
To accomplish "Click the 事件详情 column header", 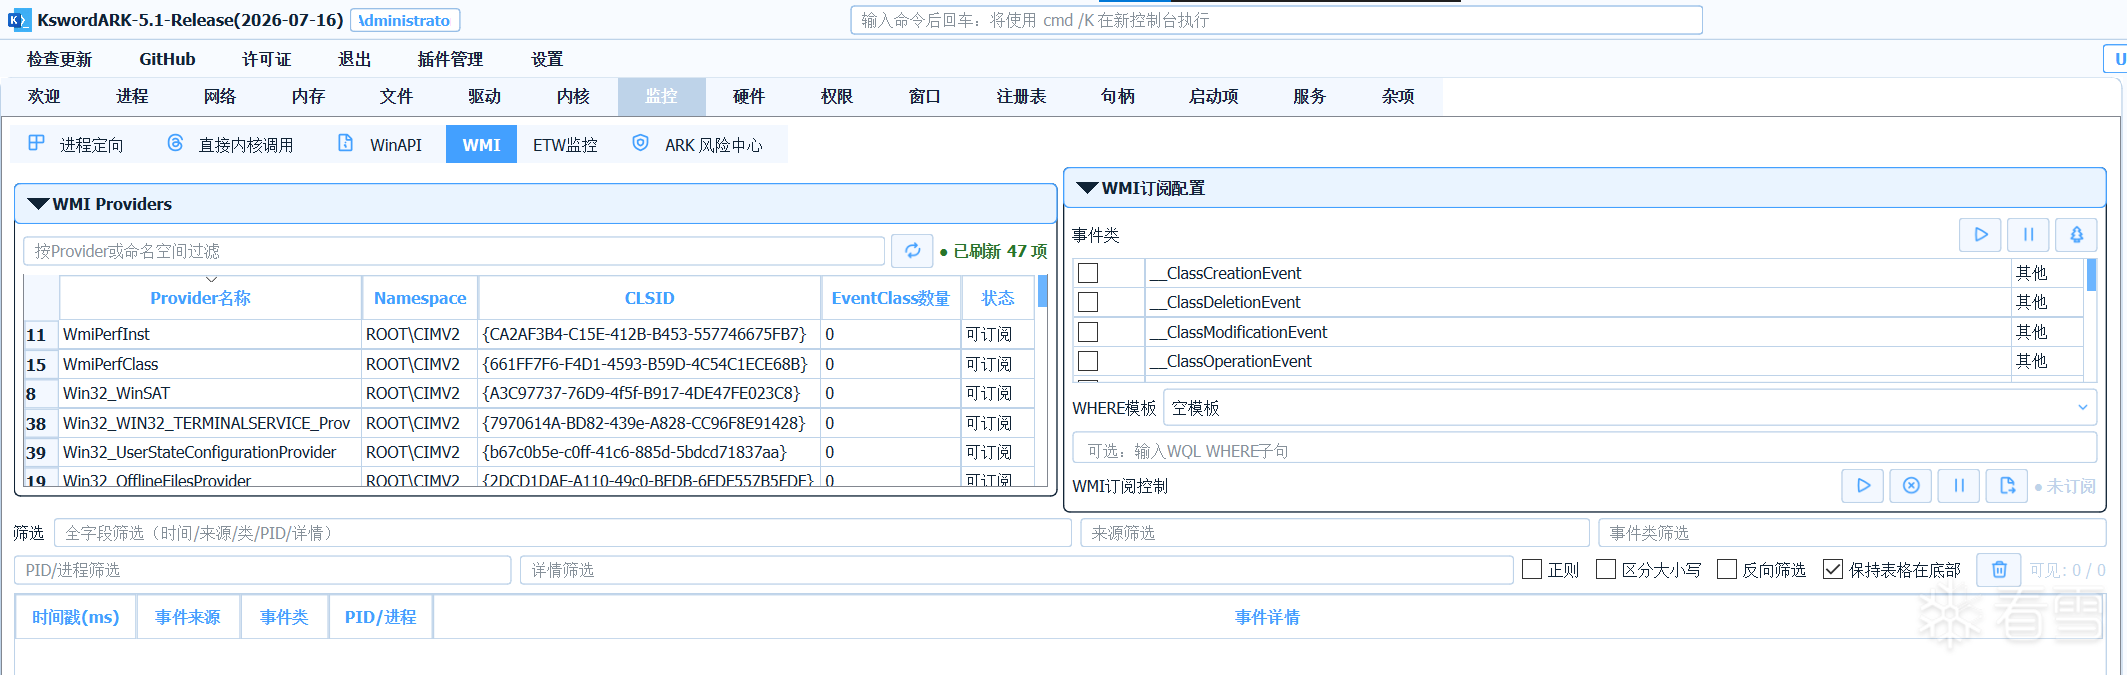I will [1267, 617].
